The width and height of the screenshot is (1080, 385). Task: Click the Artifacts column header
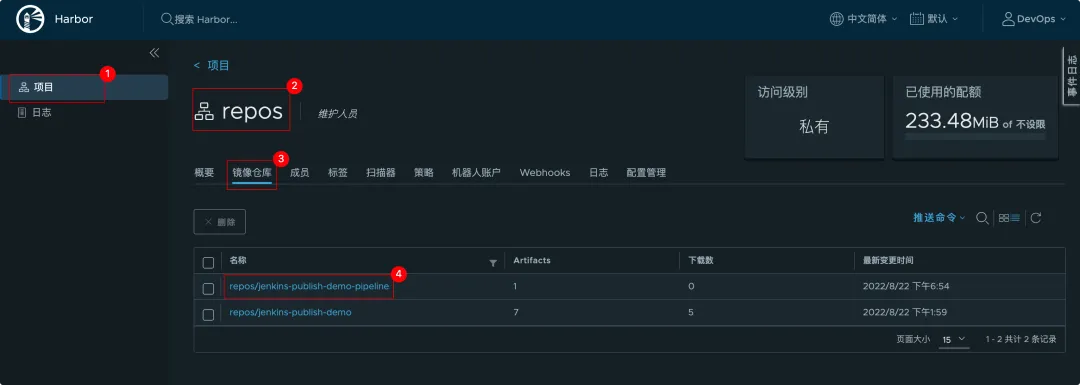point(532,260)
